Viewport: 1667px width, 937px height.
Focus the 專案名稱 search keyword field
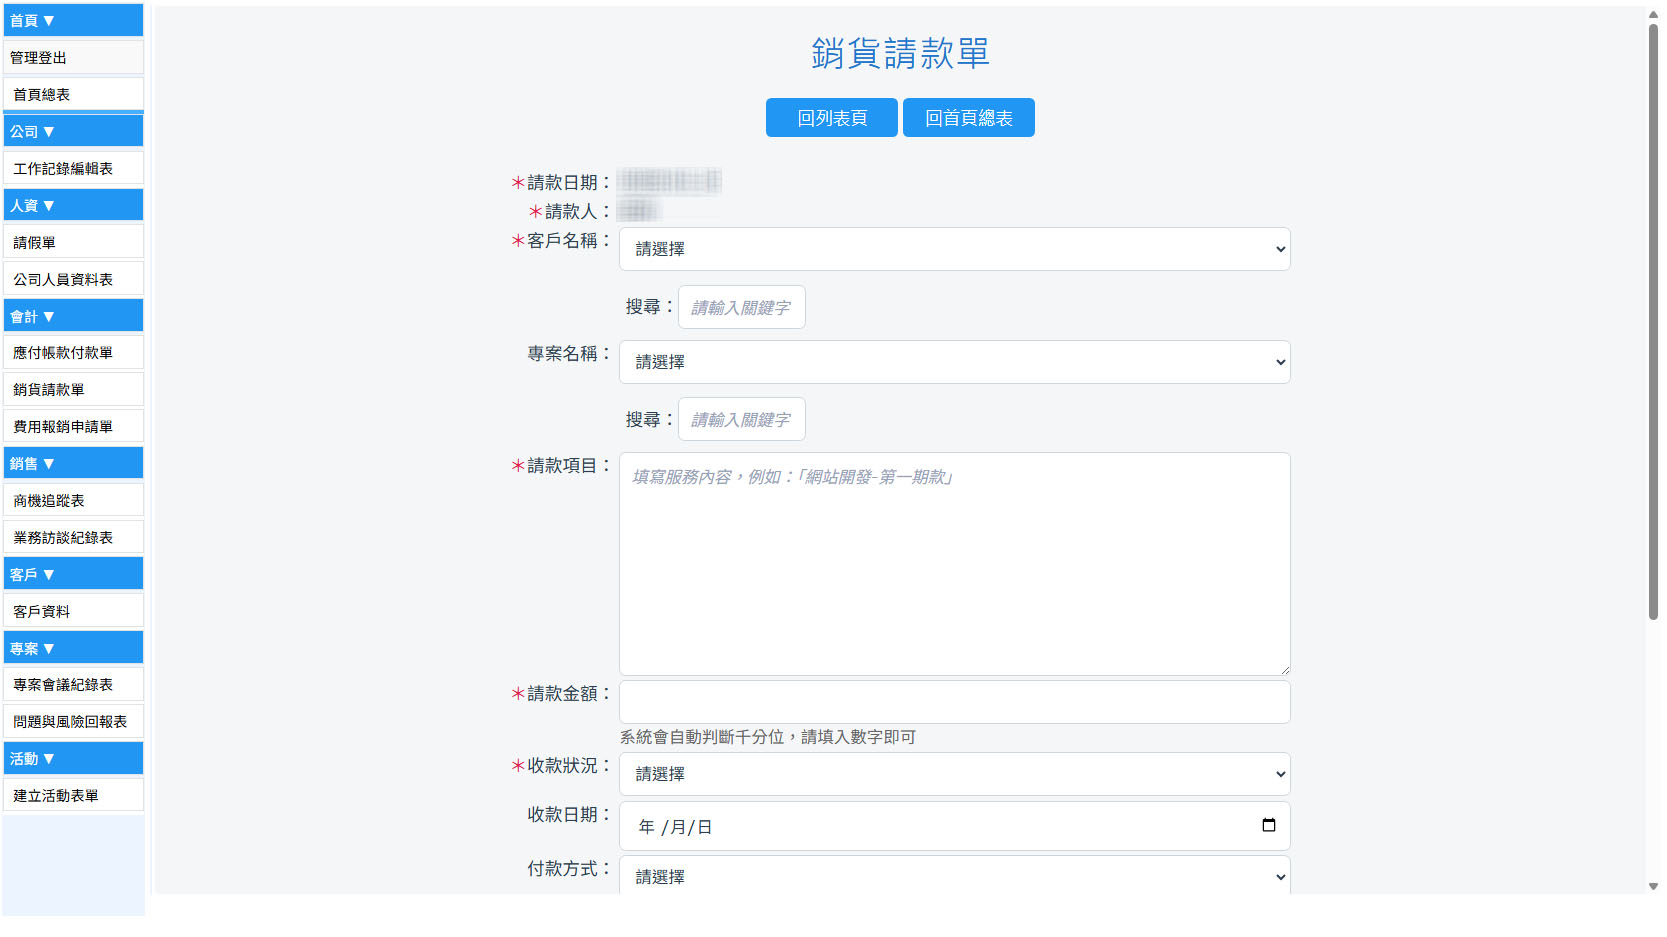[742, 419]
